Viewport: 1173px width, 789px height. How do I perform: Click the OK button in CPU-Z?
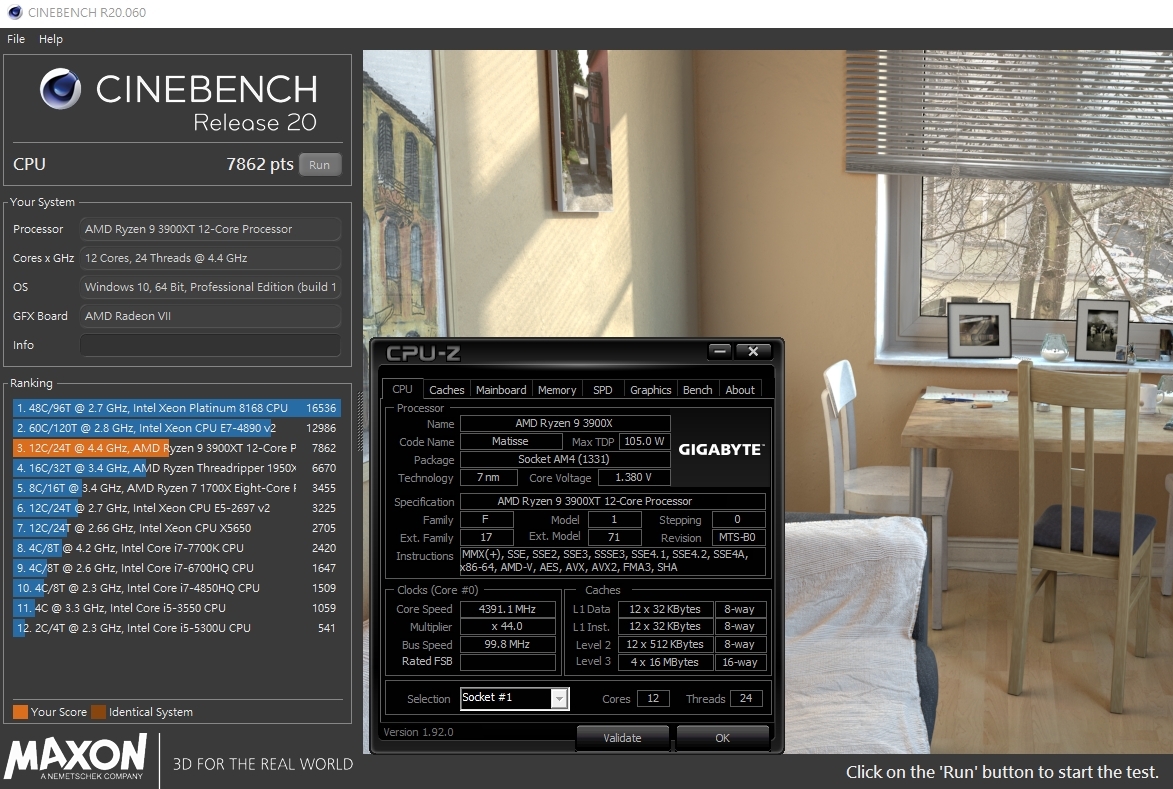click(723, 738)
